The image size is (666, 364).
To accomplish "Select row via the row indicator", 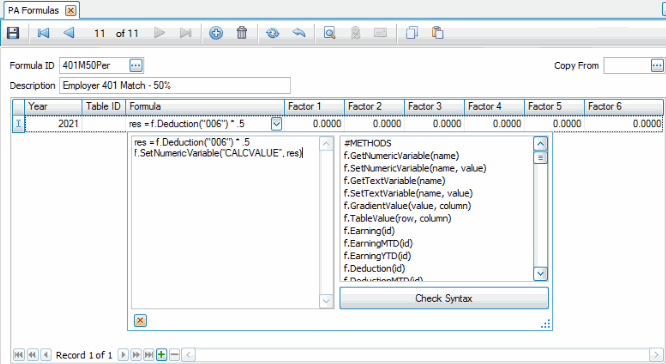I will (18, 124).
